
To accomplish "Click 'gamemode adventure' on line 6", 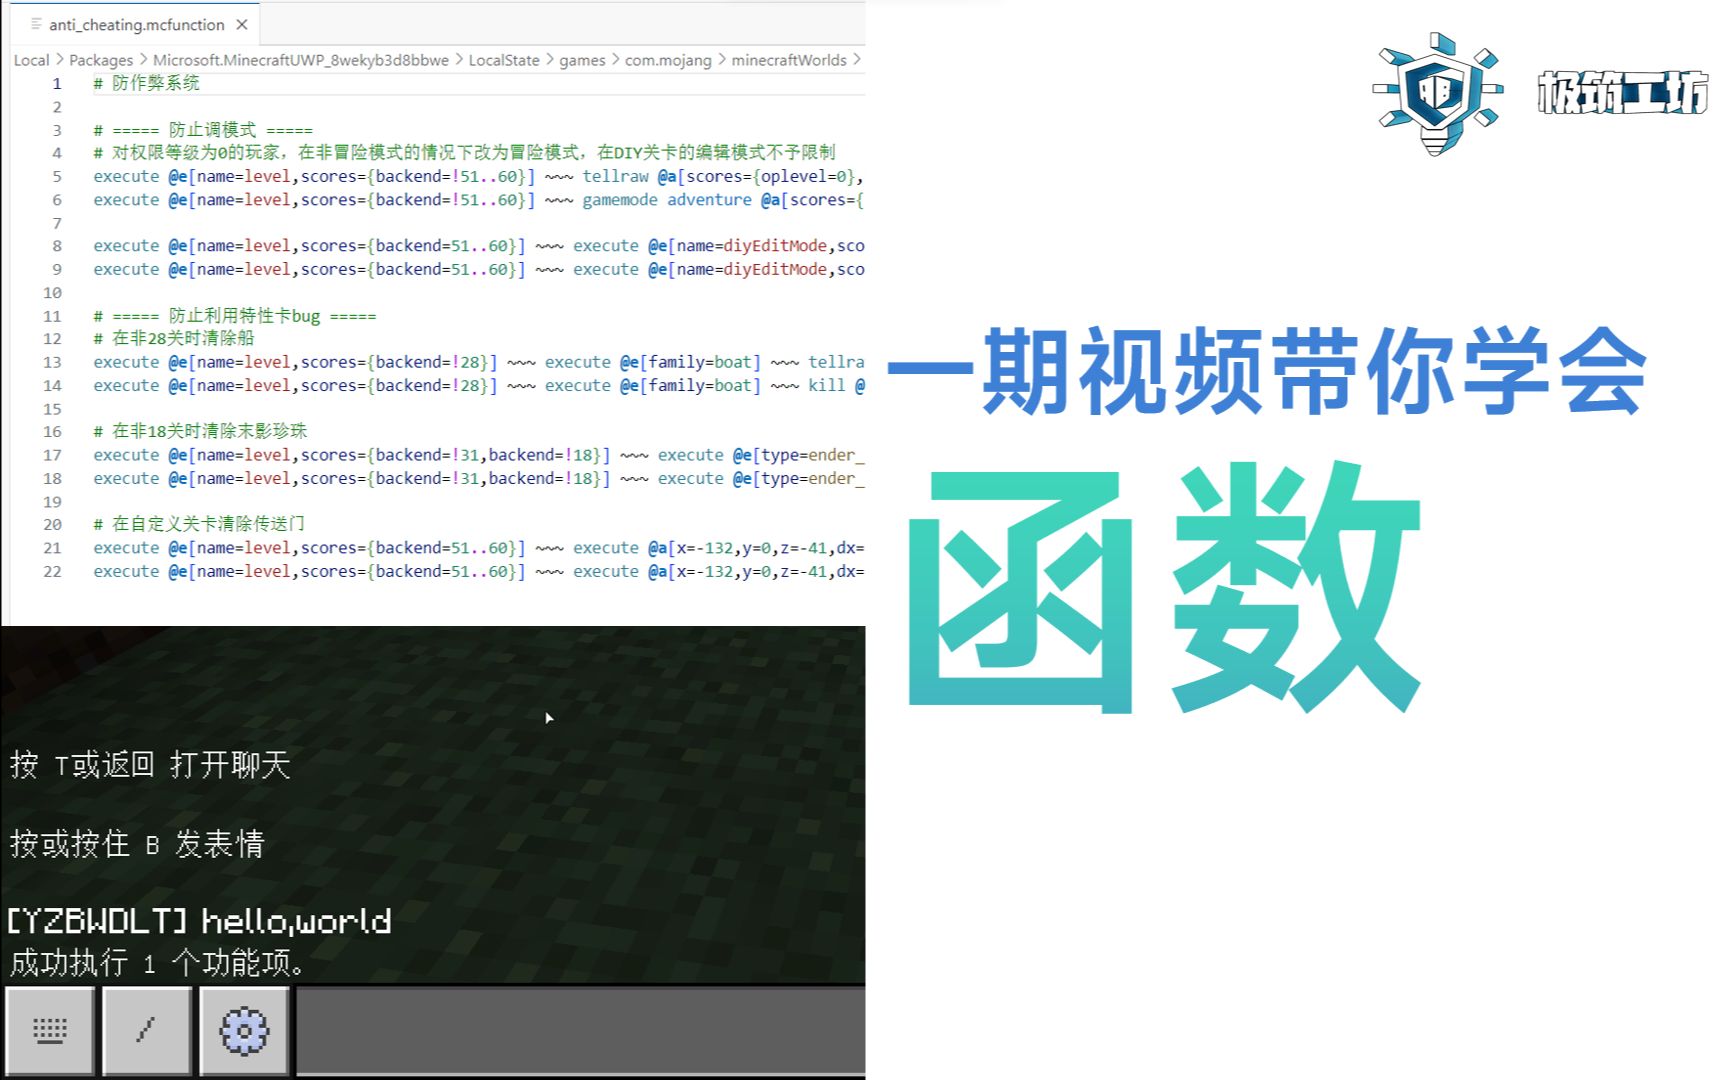I will [x=667, y=200].
